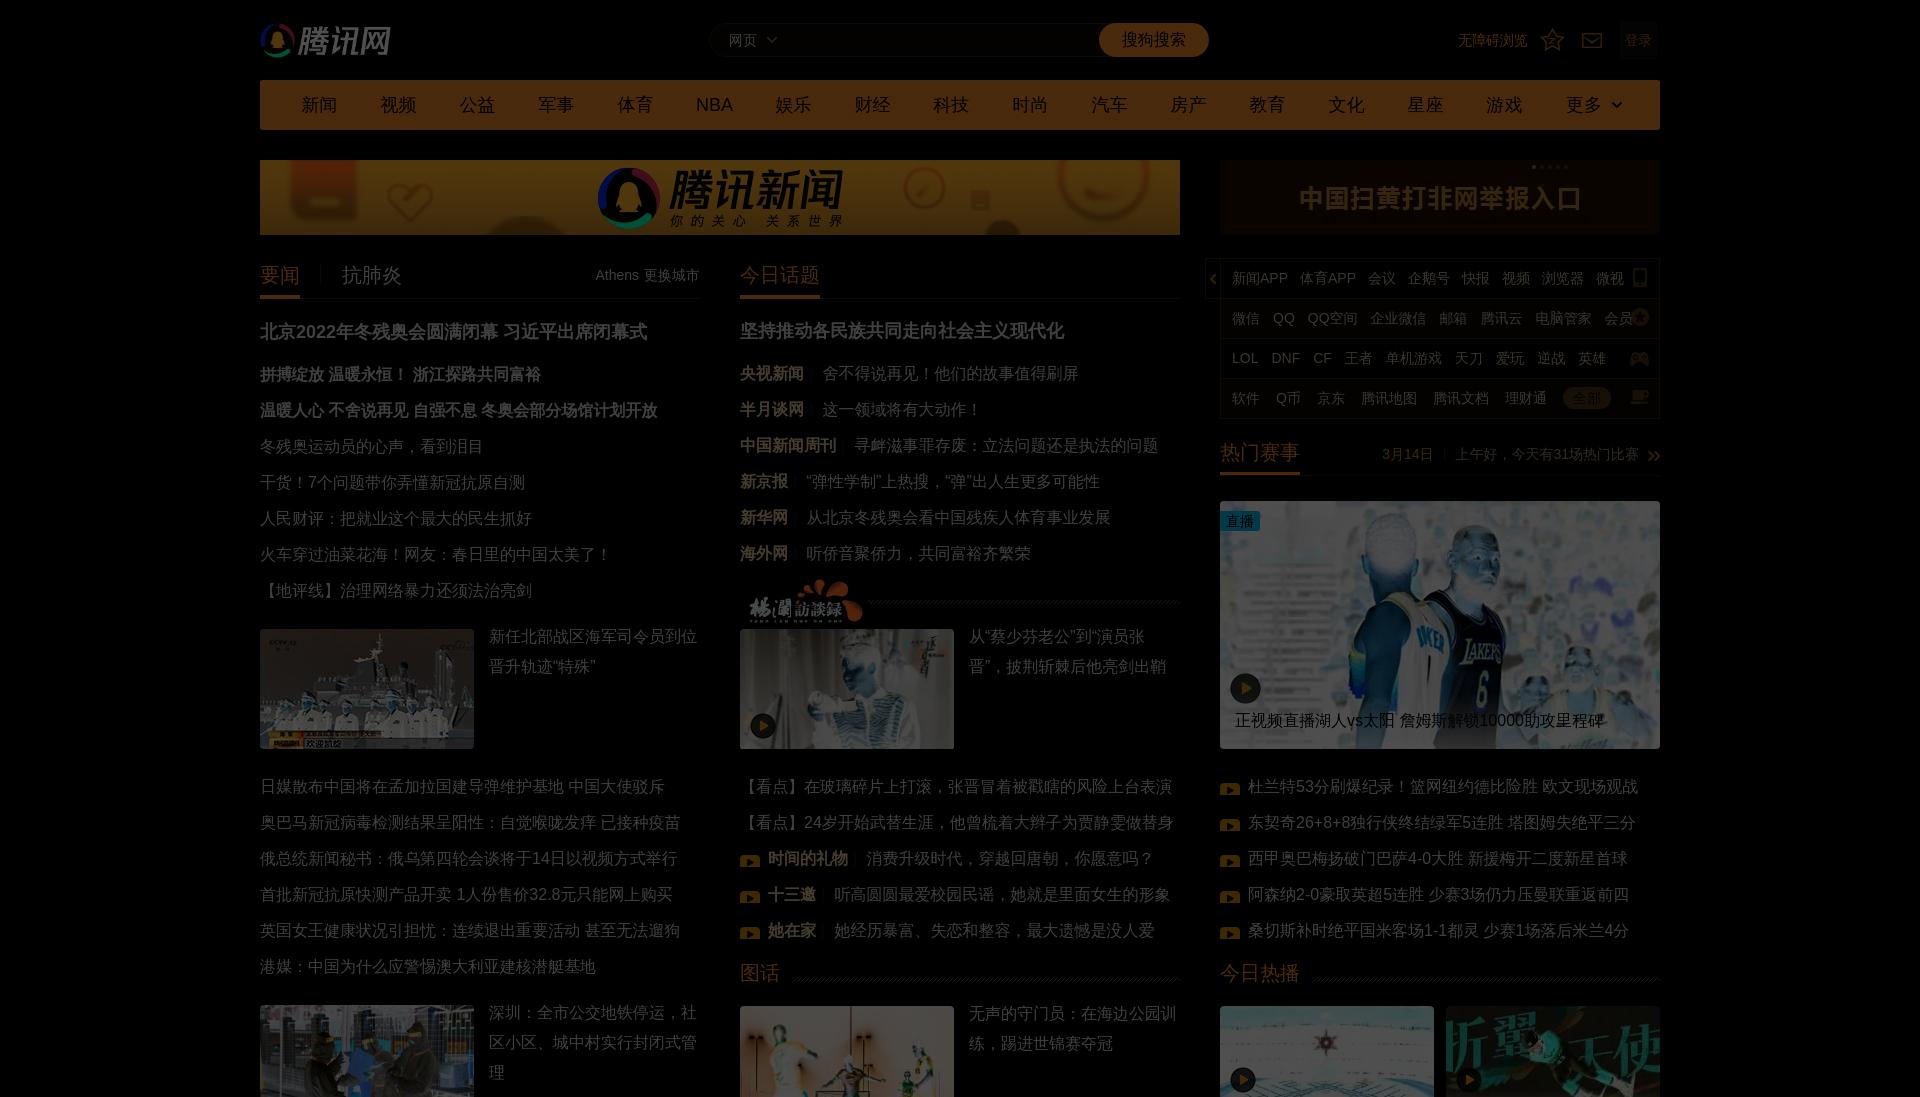Click the mobile phone icon in app row
Image resolution: width=1920 pixels, height=1097 pixels.
[1640, 277]
